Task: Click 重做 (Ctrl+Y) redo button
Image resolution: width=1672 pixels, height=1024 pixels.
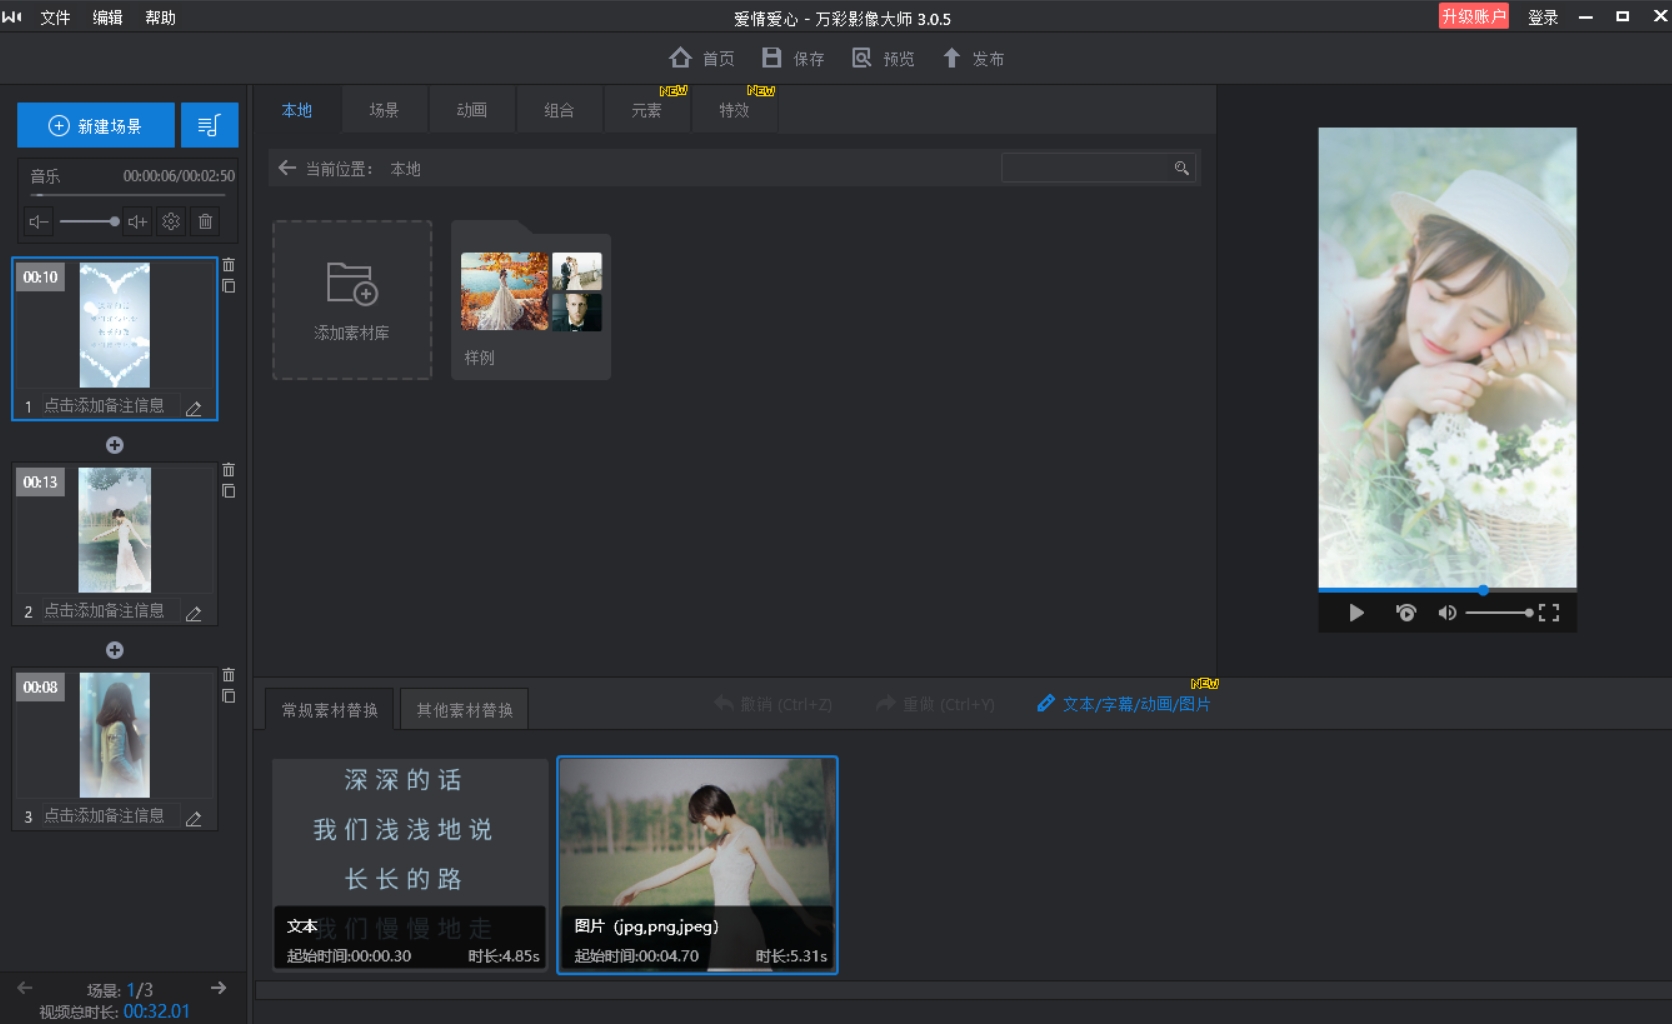Action: point(936,704)
